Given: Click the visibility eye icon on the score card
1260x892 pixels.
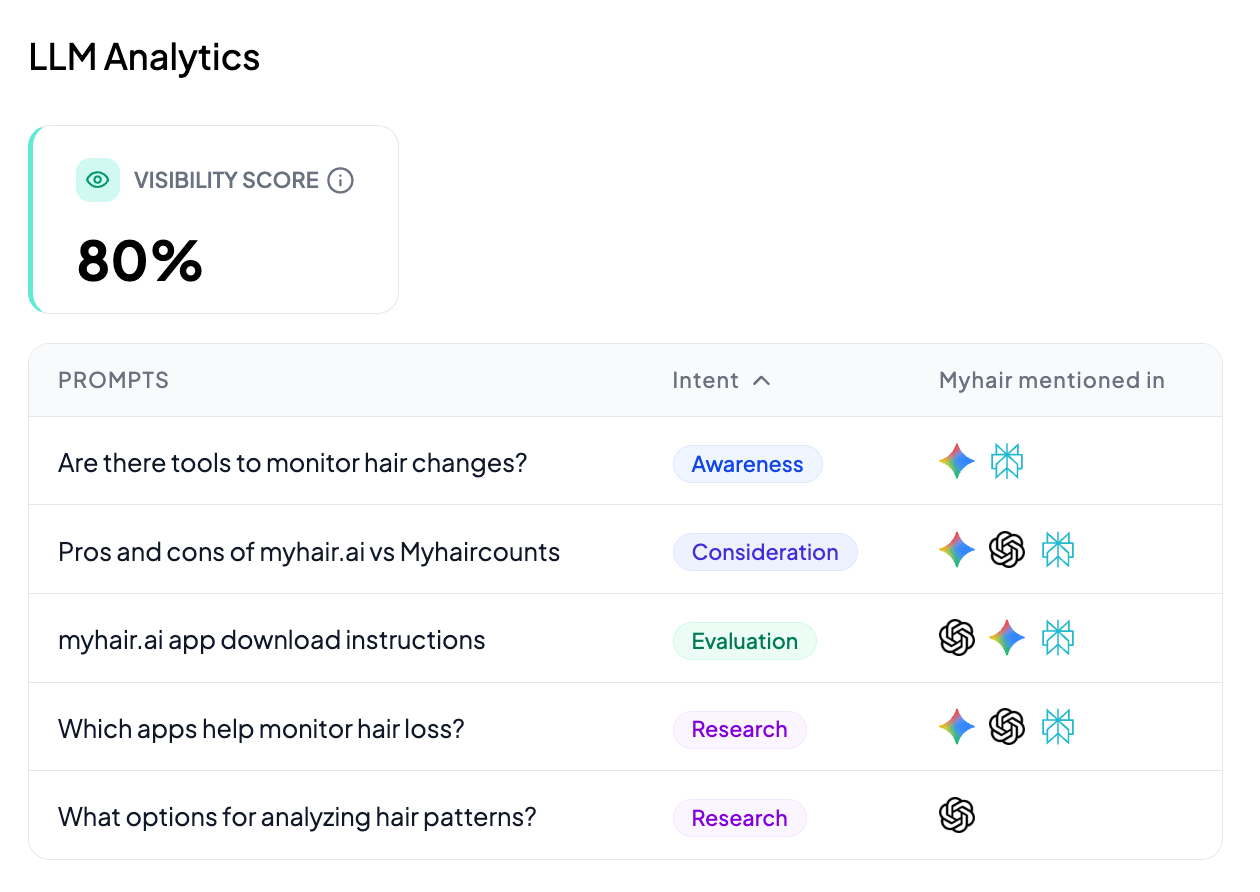Looking at the screenshot, I should tap(97, 180).
